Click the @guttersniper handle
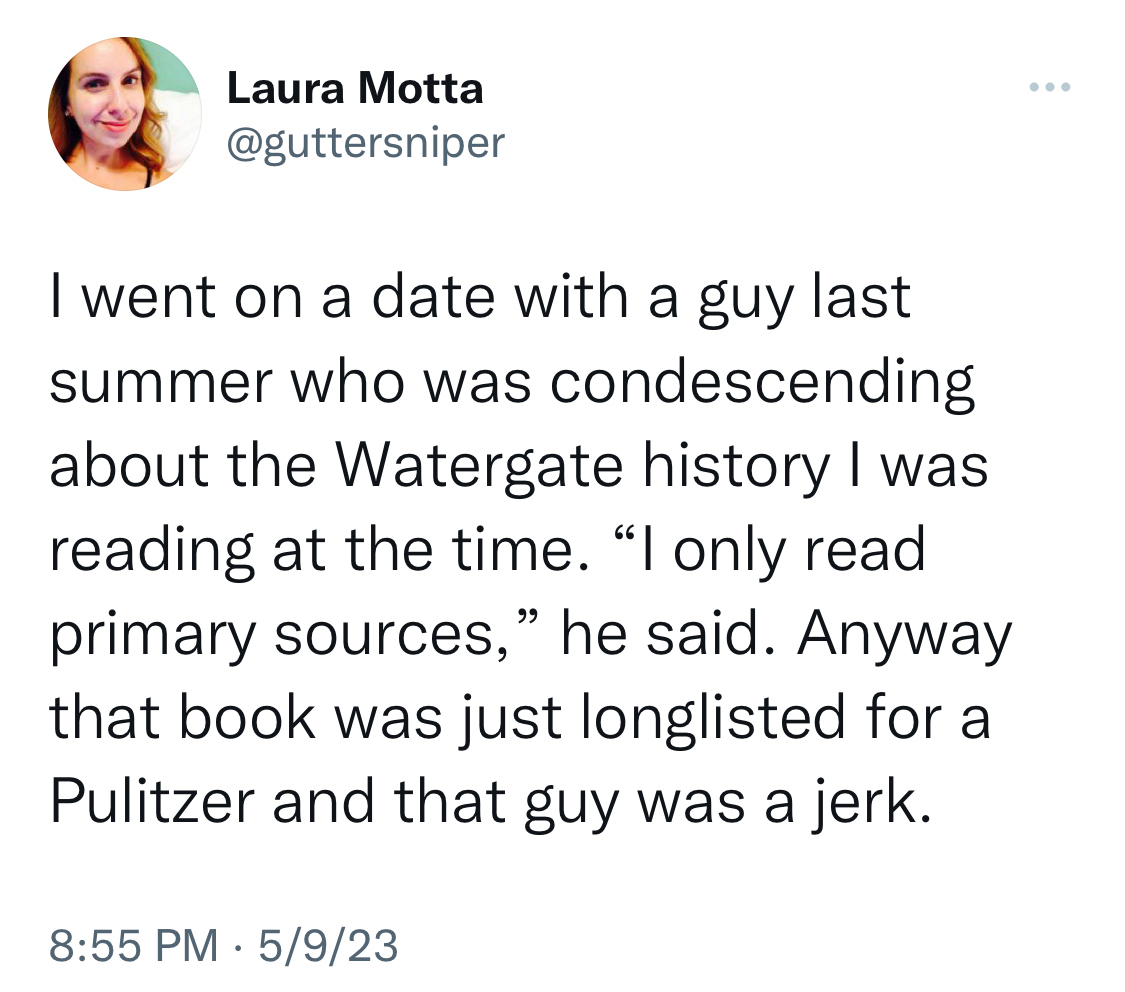The width and height of the screenshot is (1125, 992). click(x=366, y=143)
